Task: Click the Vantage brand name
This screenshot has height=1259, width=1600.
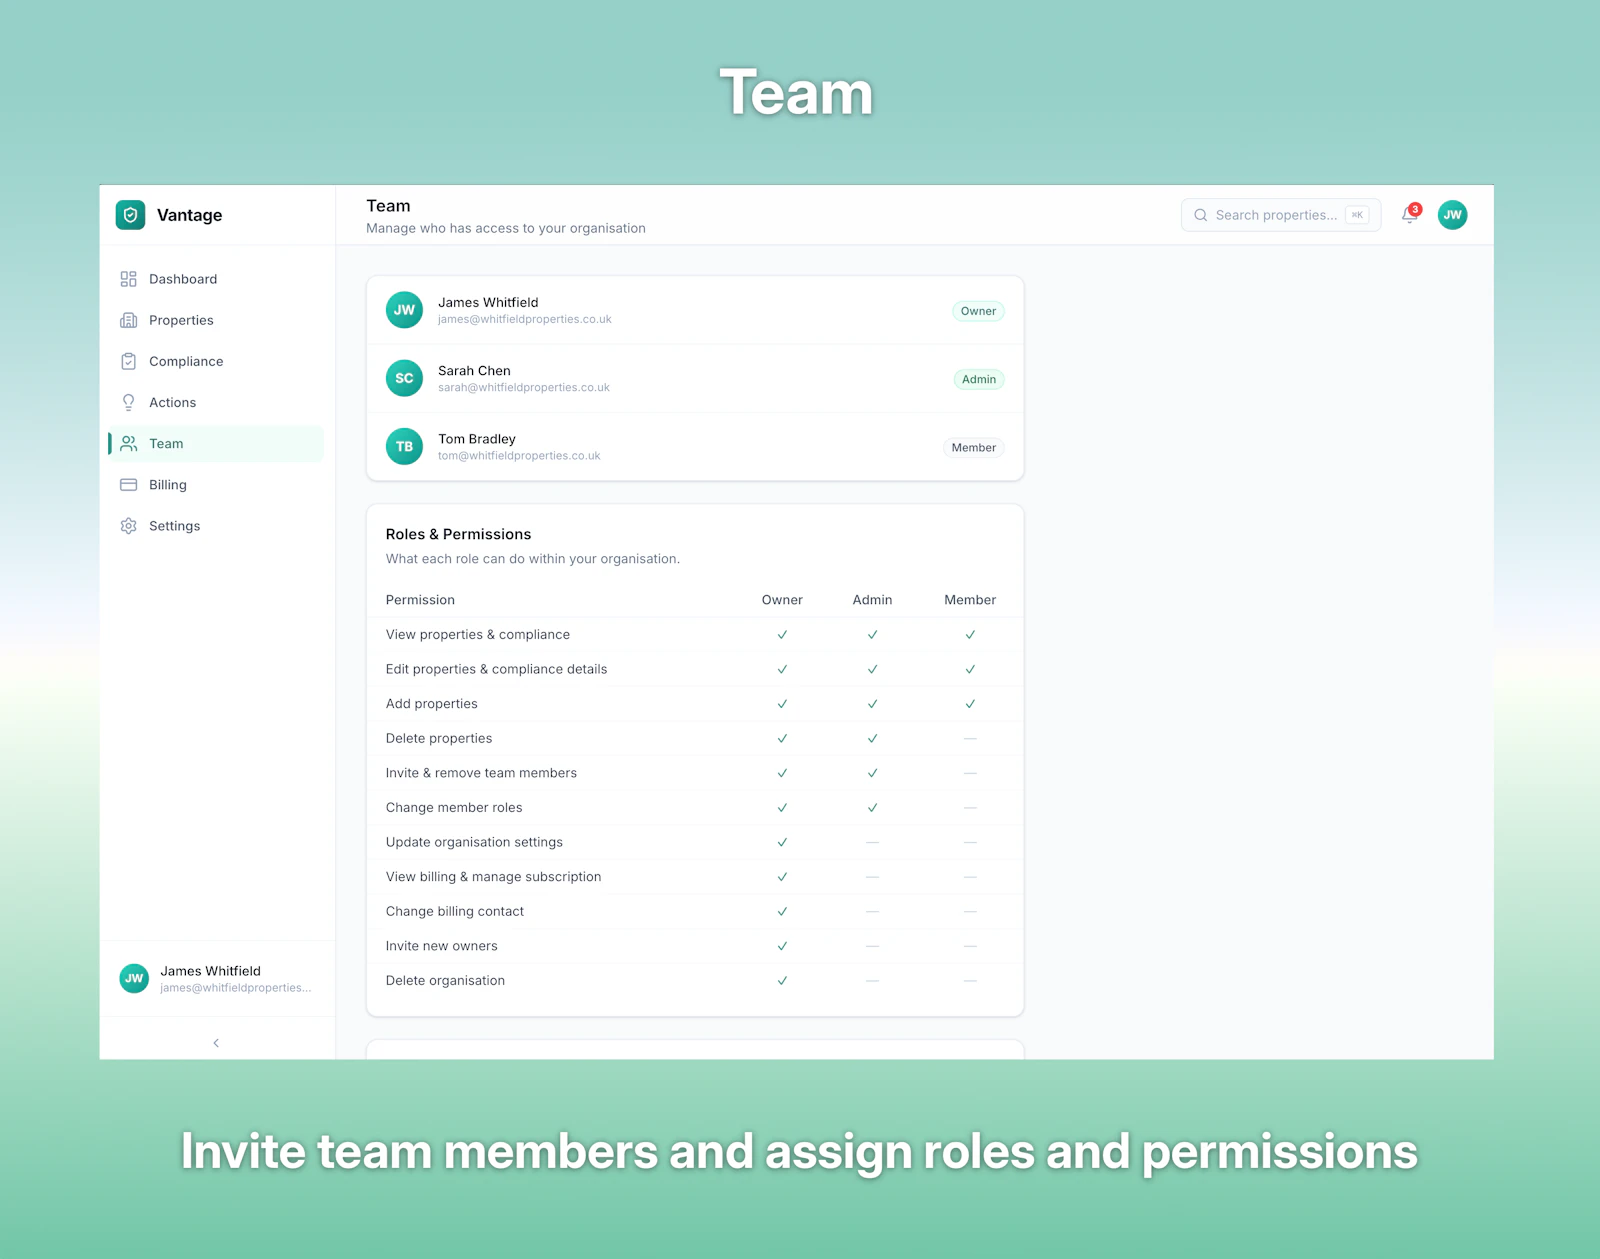Action: (189, 215)
